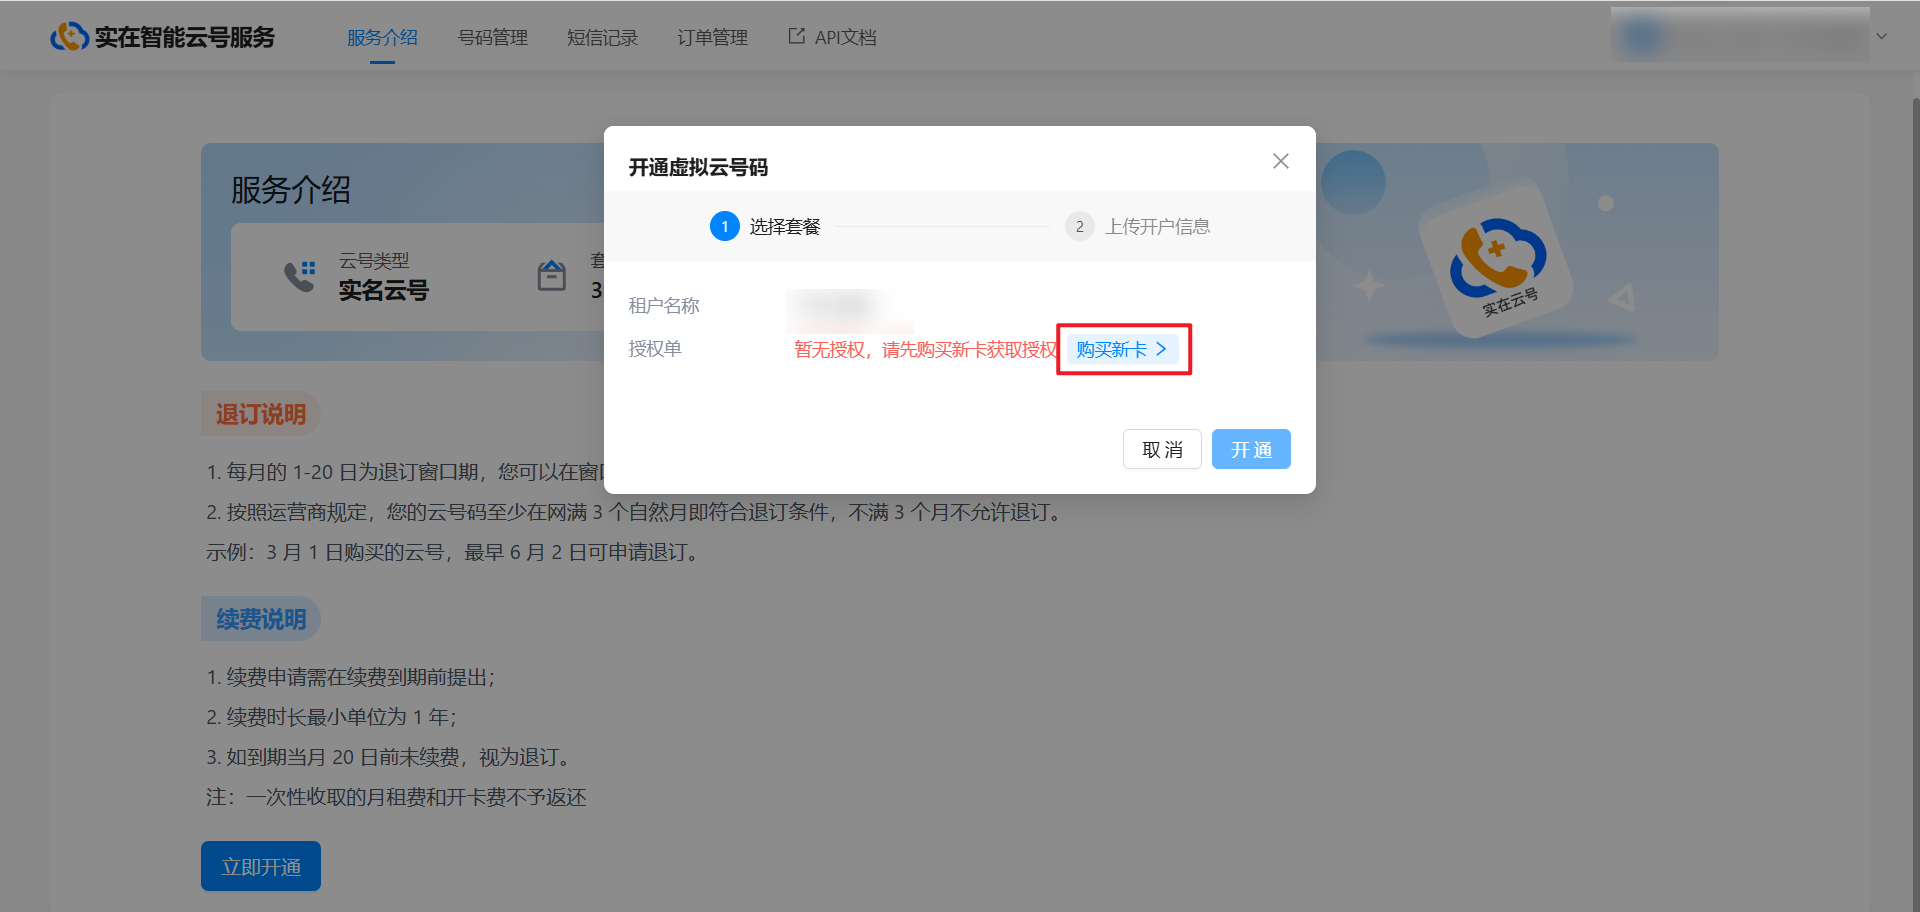Click the 立即开通 button
The image size is (1920, 912).
(x=261, y=866)
